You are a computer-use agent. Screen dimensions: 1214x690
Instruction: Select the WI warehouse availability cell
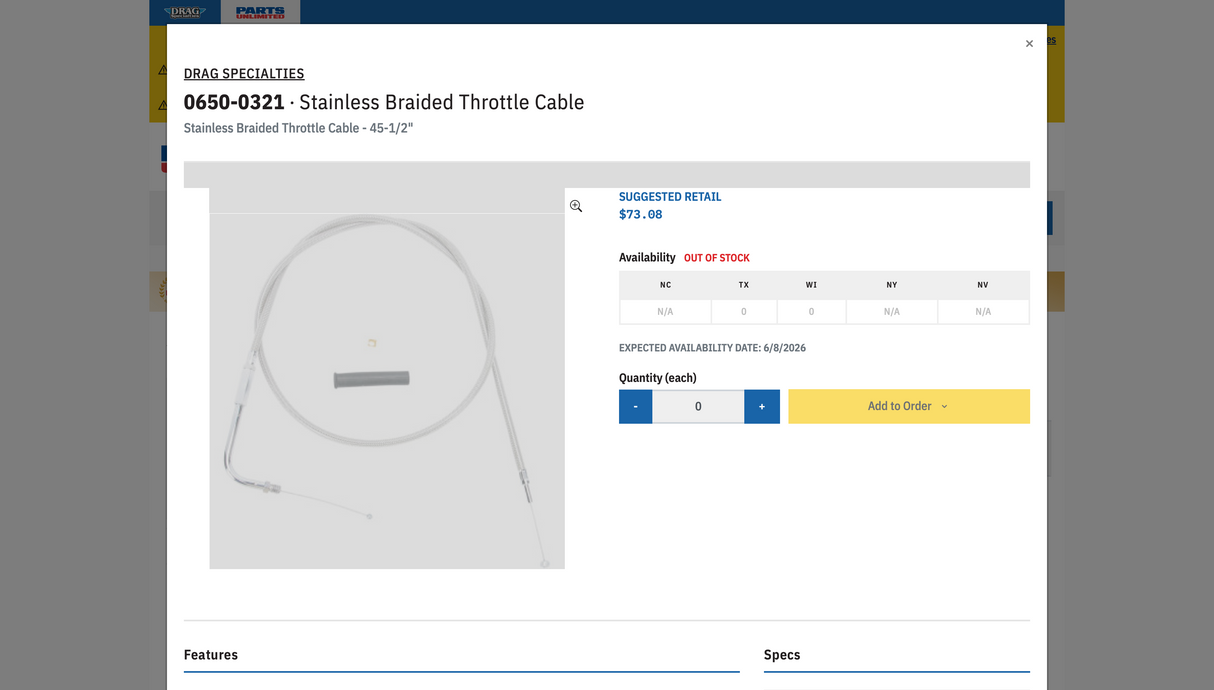[811, 312]
